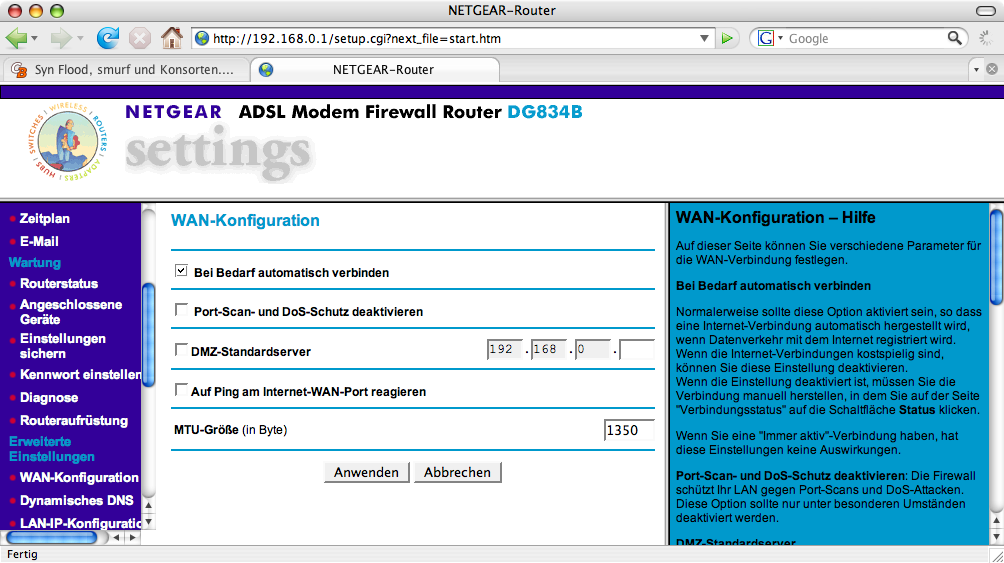1004x563 pixels.
Task: Click the NETGEAR circular logo image
Action: tap(68, 142)
